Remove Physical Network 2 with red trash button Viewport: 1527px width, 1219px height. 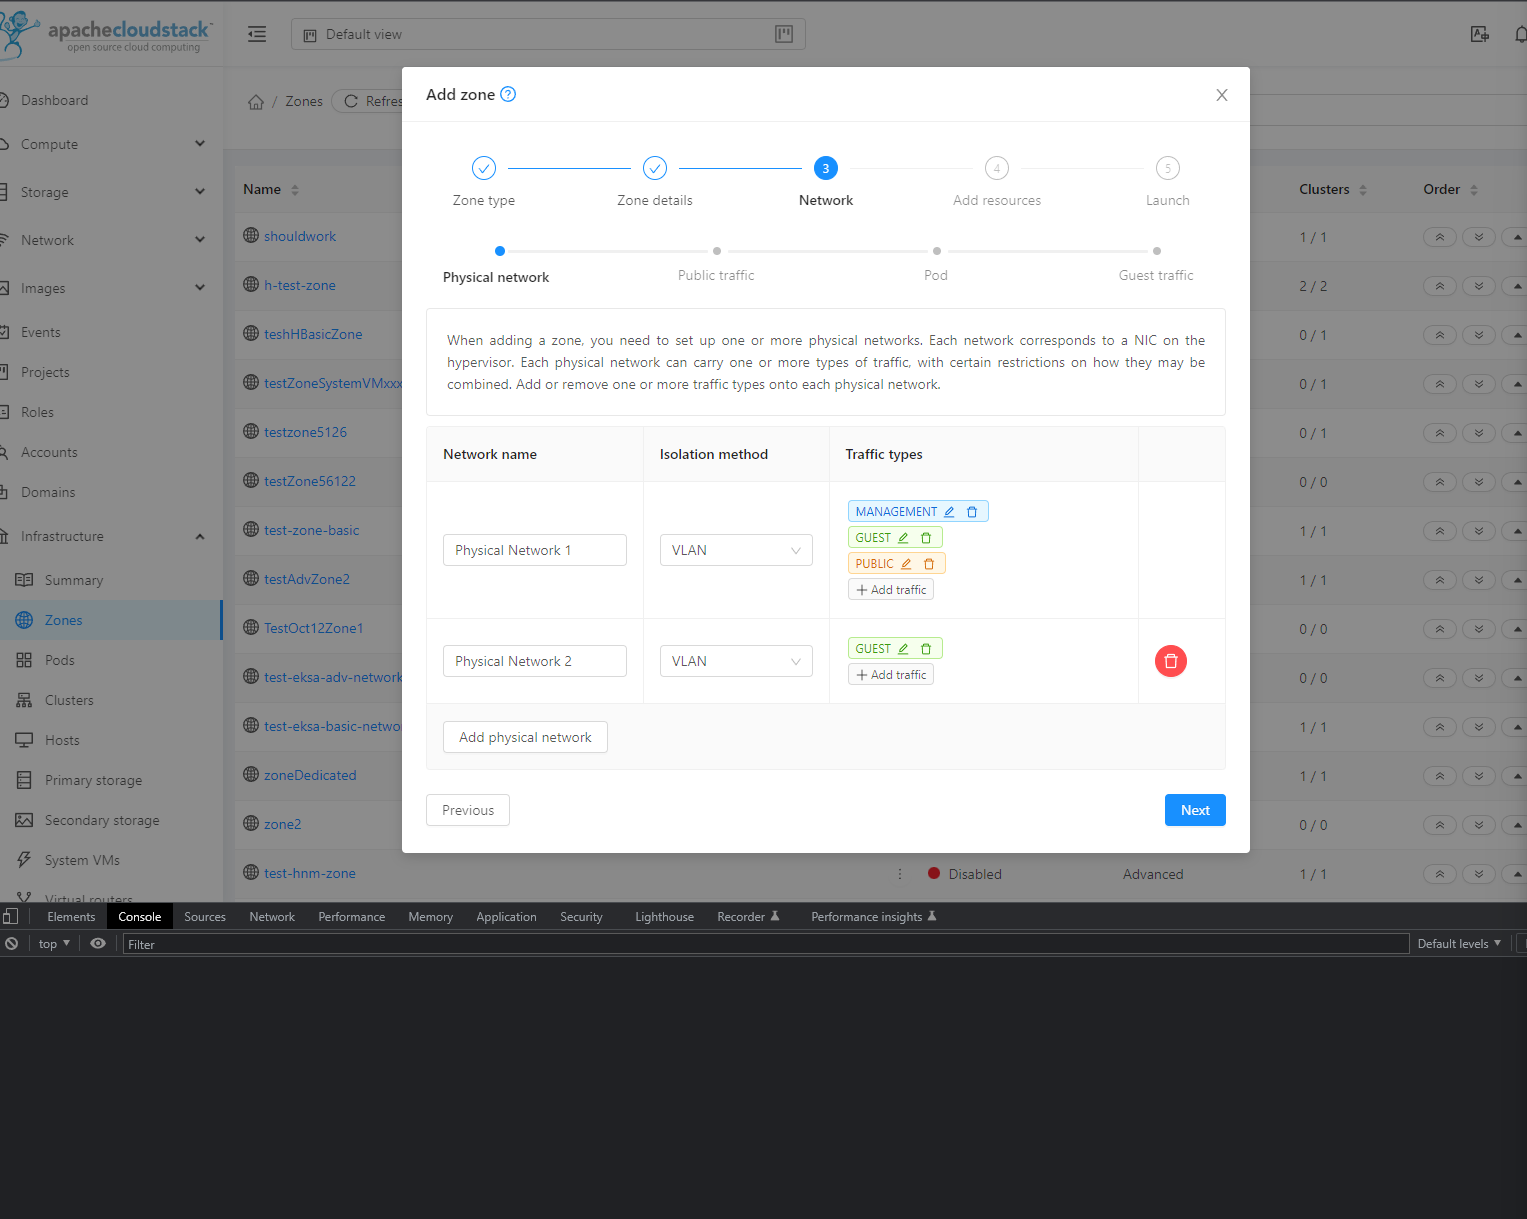(1171, 661)
